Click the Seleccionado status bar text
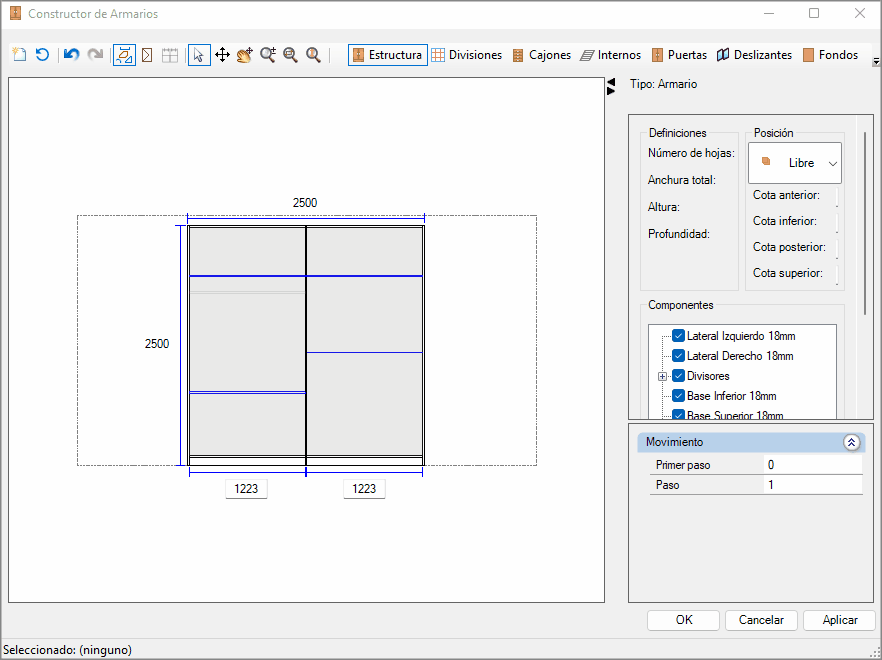The image size is (882, 660). (x=68, y=650)
